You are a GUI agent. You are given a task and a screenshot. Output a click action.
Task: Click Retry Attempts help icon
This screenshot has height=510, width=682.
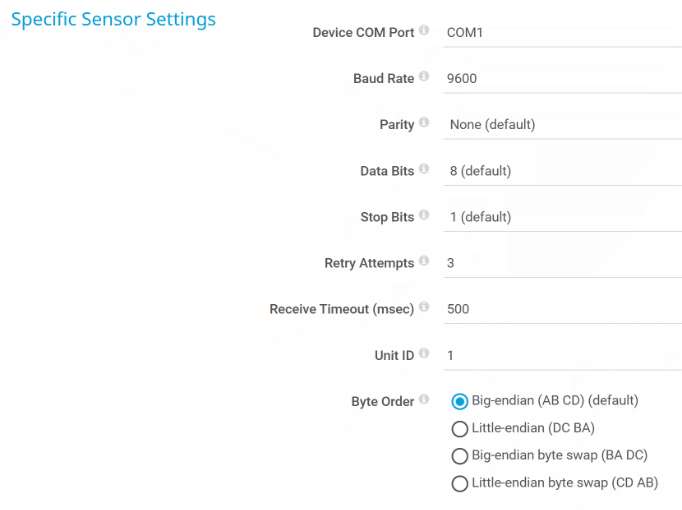click(x=424, y=262)
